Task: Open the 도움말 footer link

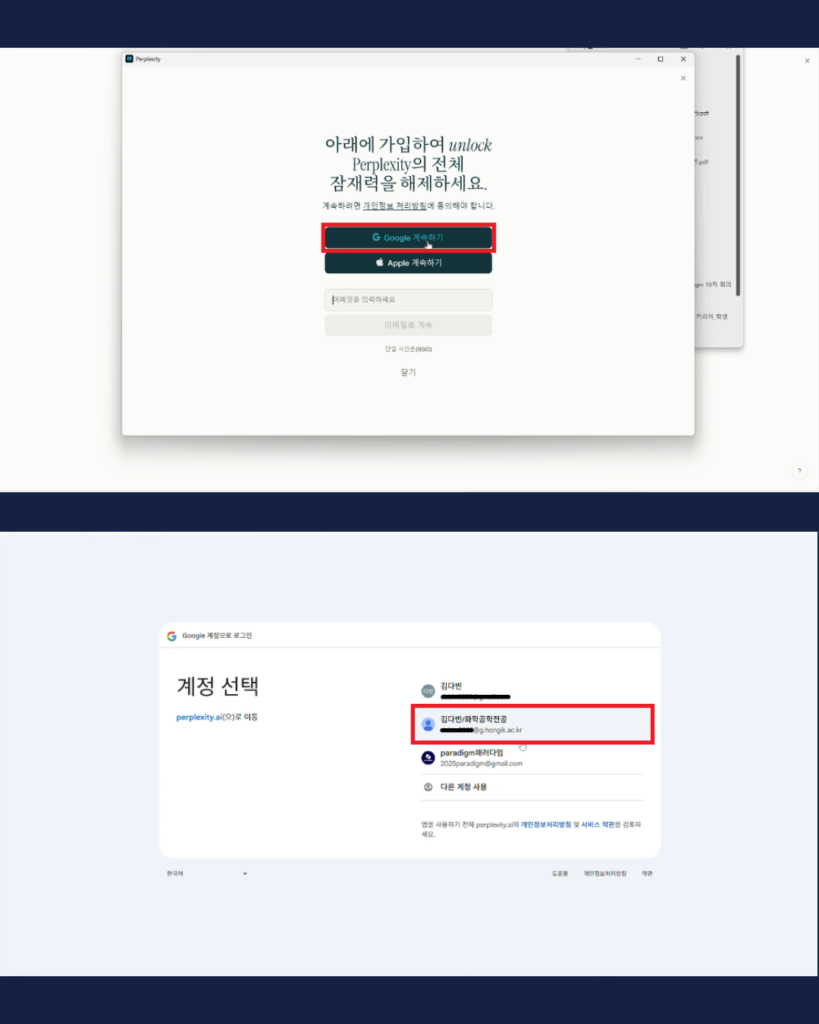Action: click(560, 874)
